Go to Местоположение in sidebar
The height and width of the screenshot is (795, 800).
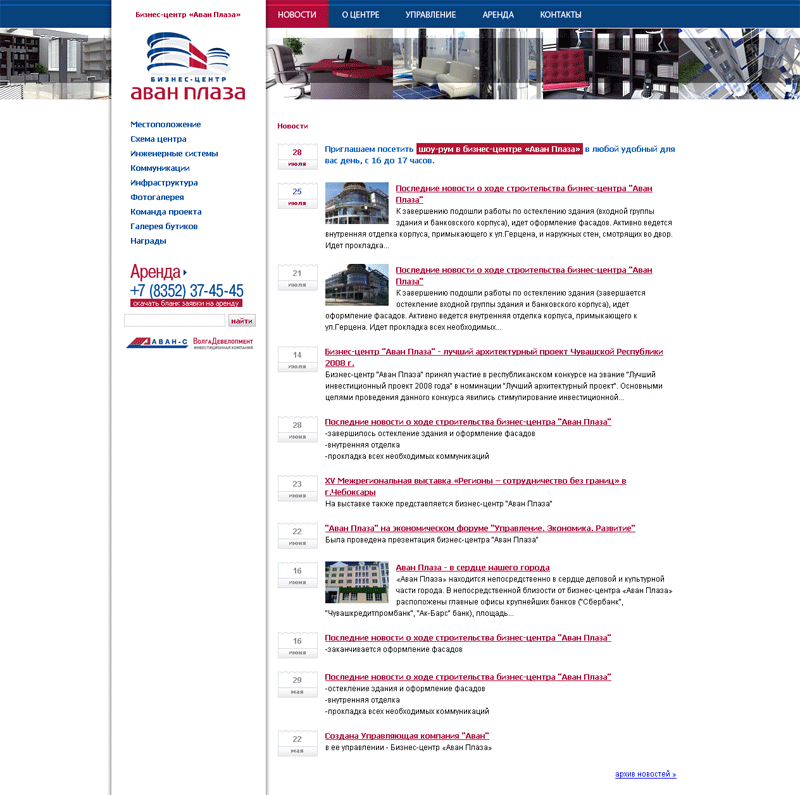coord(165,125)
